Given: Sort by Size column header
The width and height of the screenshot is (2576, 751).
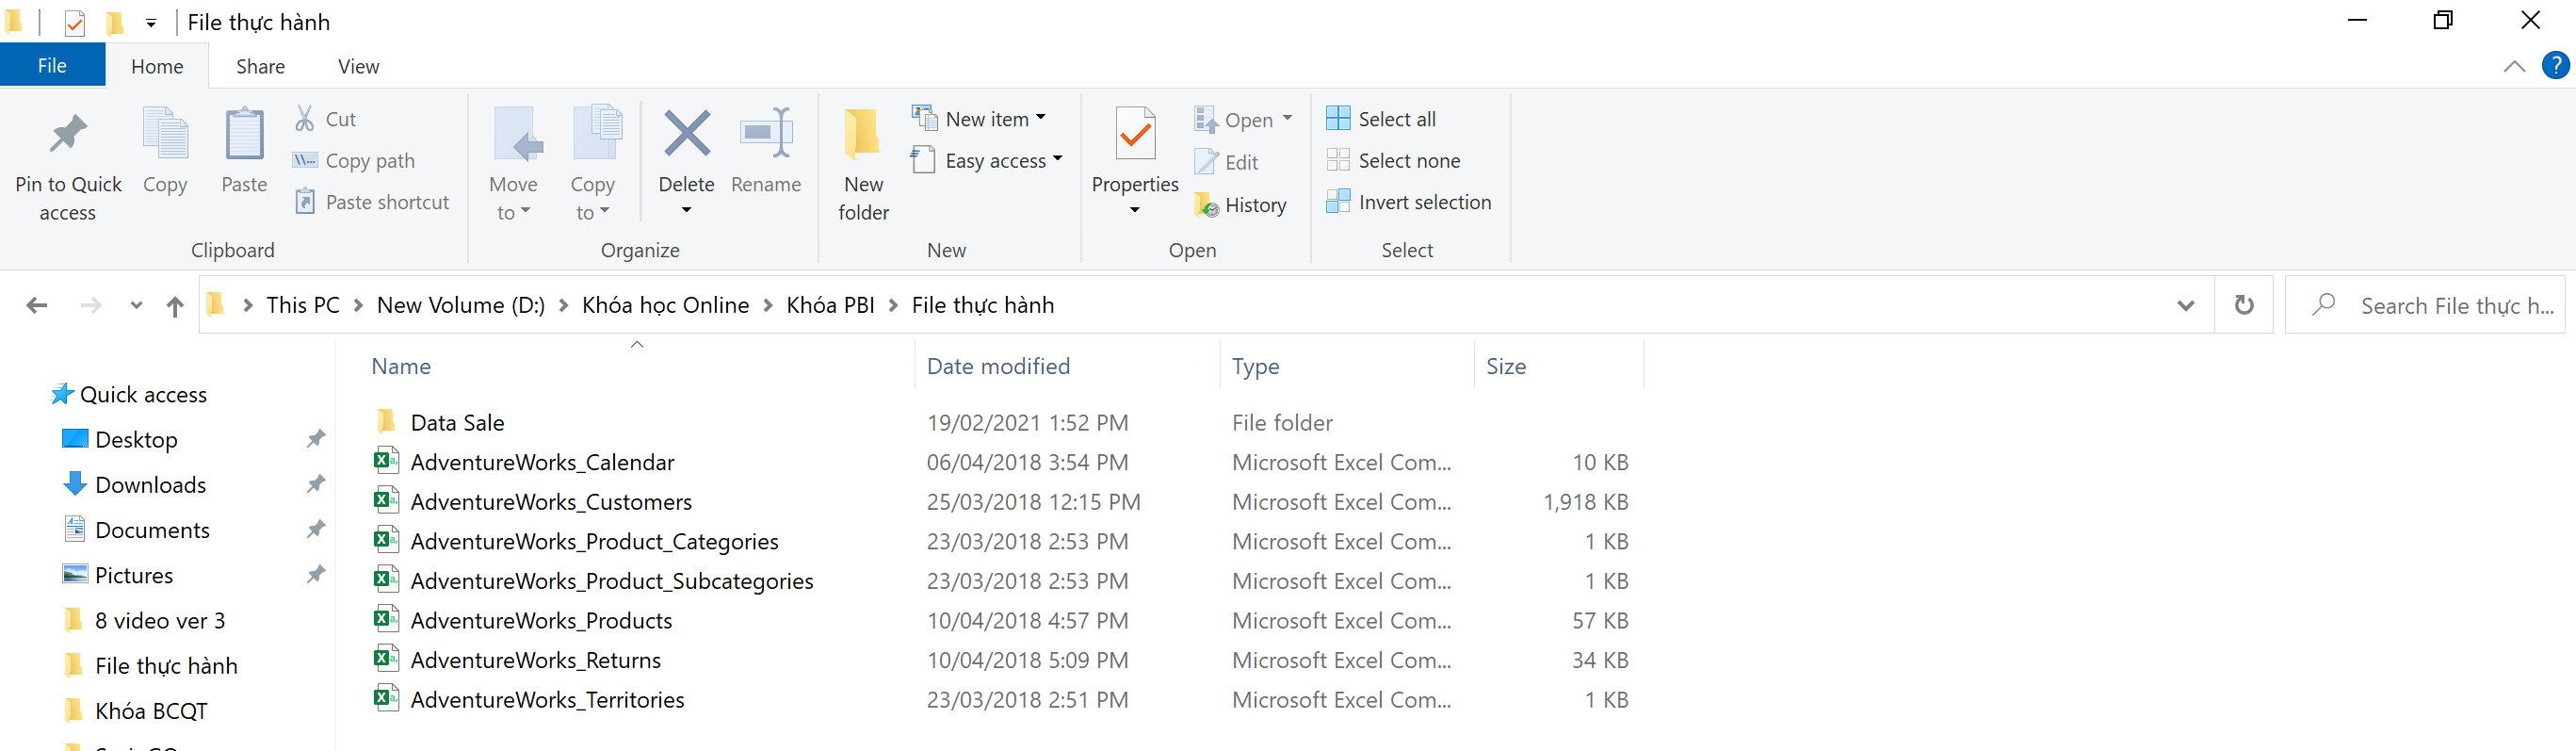Looking at the screenshot, I should 1506,366.
